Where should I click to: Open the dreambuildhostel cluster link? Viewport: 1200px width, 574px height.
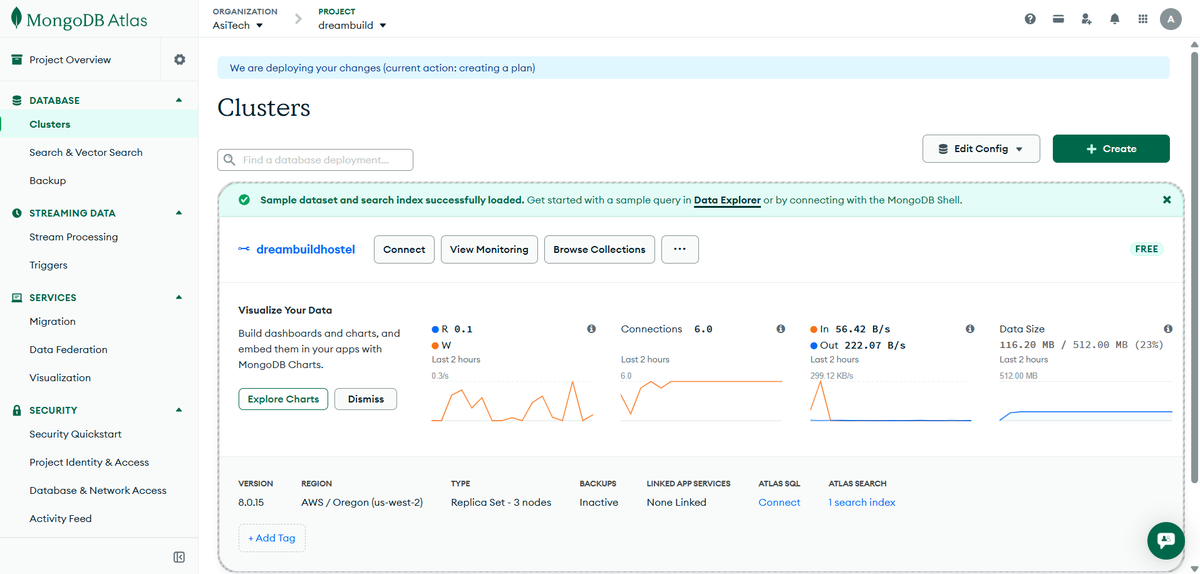click(x=306, y=250)
